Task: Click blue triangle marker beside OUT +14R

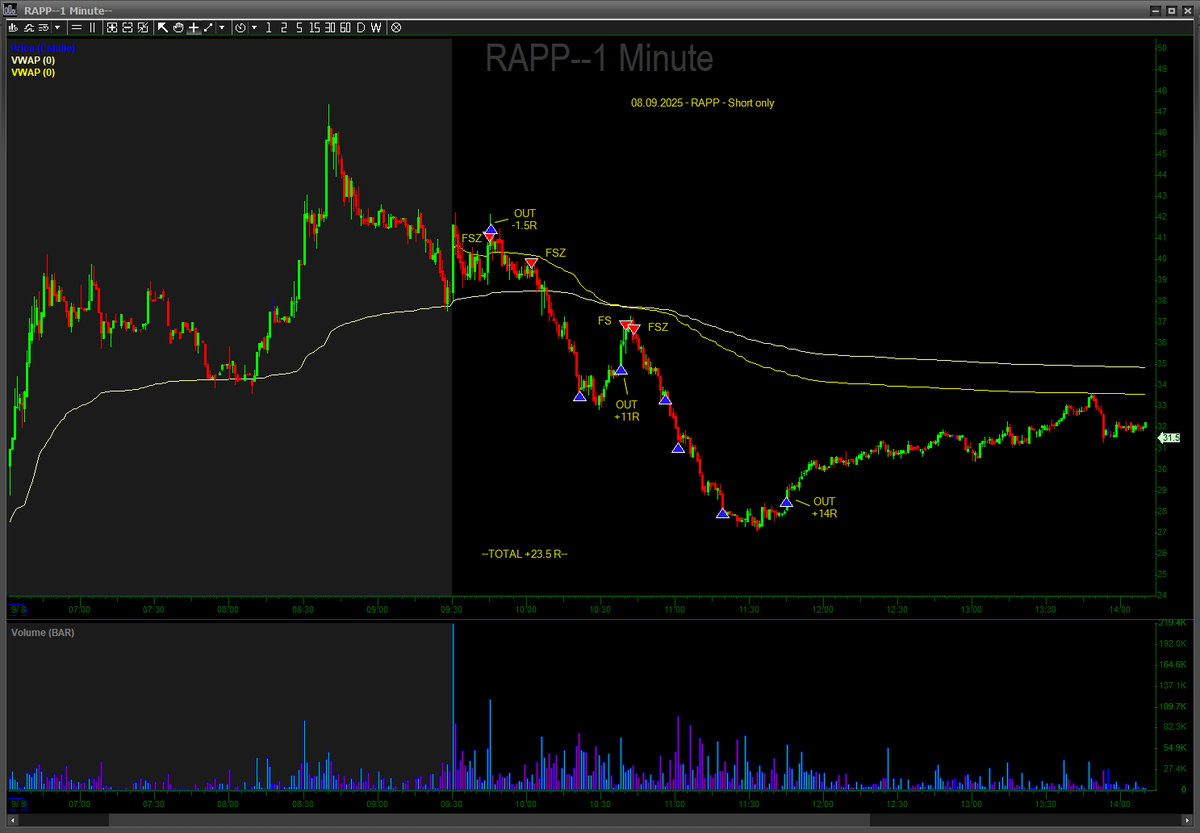Action: point(787,502)
